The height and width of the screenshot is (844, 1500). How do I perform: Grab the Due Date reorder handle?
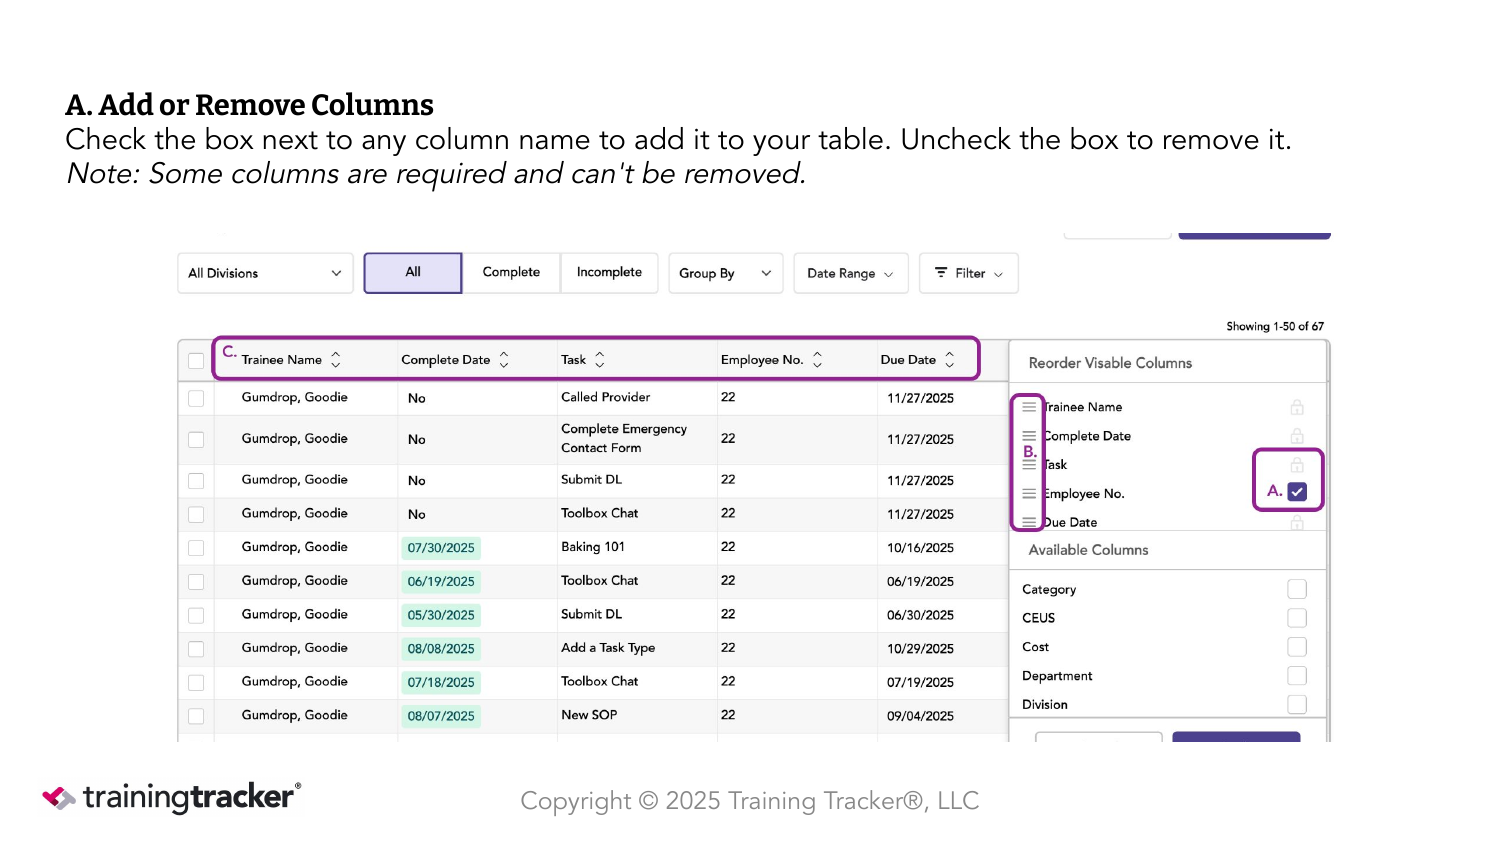(1029, 522)
